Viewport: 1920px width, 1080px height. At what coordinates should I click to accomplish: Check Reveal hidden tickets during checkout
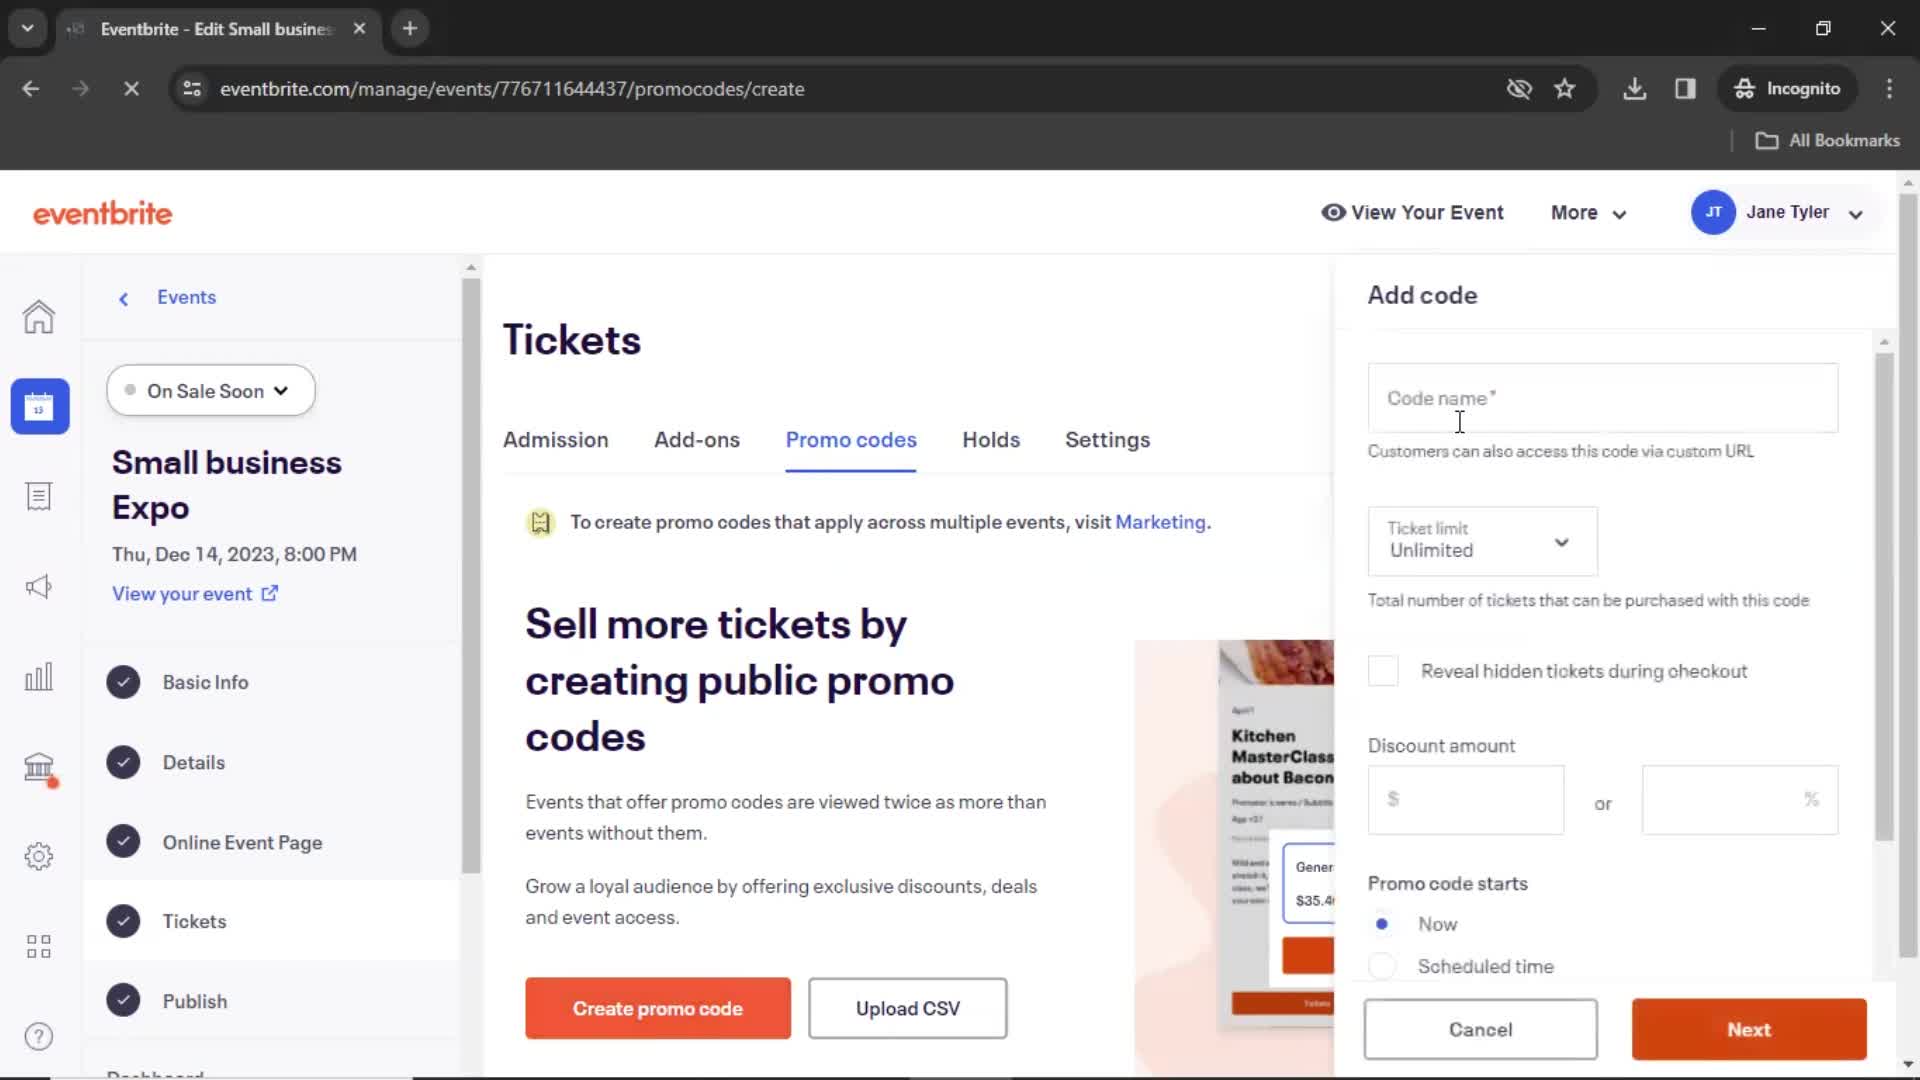coord(1383,671)
